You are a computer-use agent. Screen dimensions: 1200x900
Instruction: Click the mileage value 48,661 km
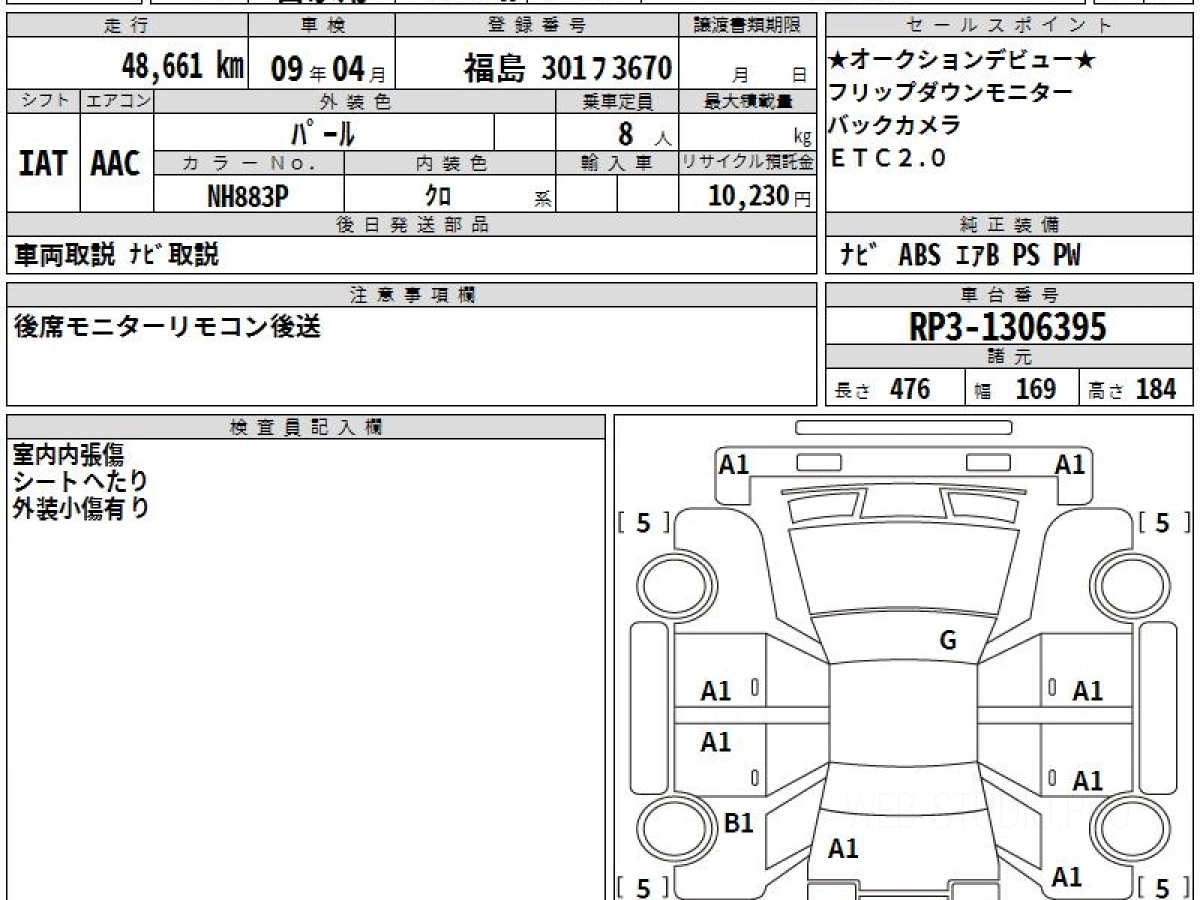(183, 66)
